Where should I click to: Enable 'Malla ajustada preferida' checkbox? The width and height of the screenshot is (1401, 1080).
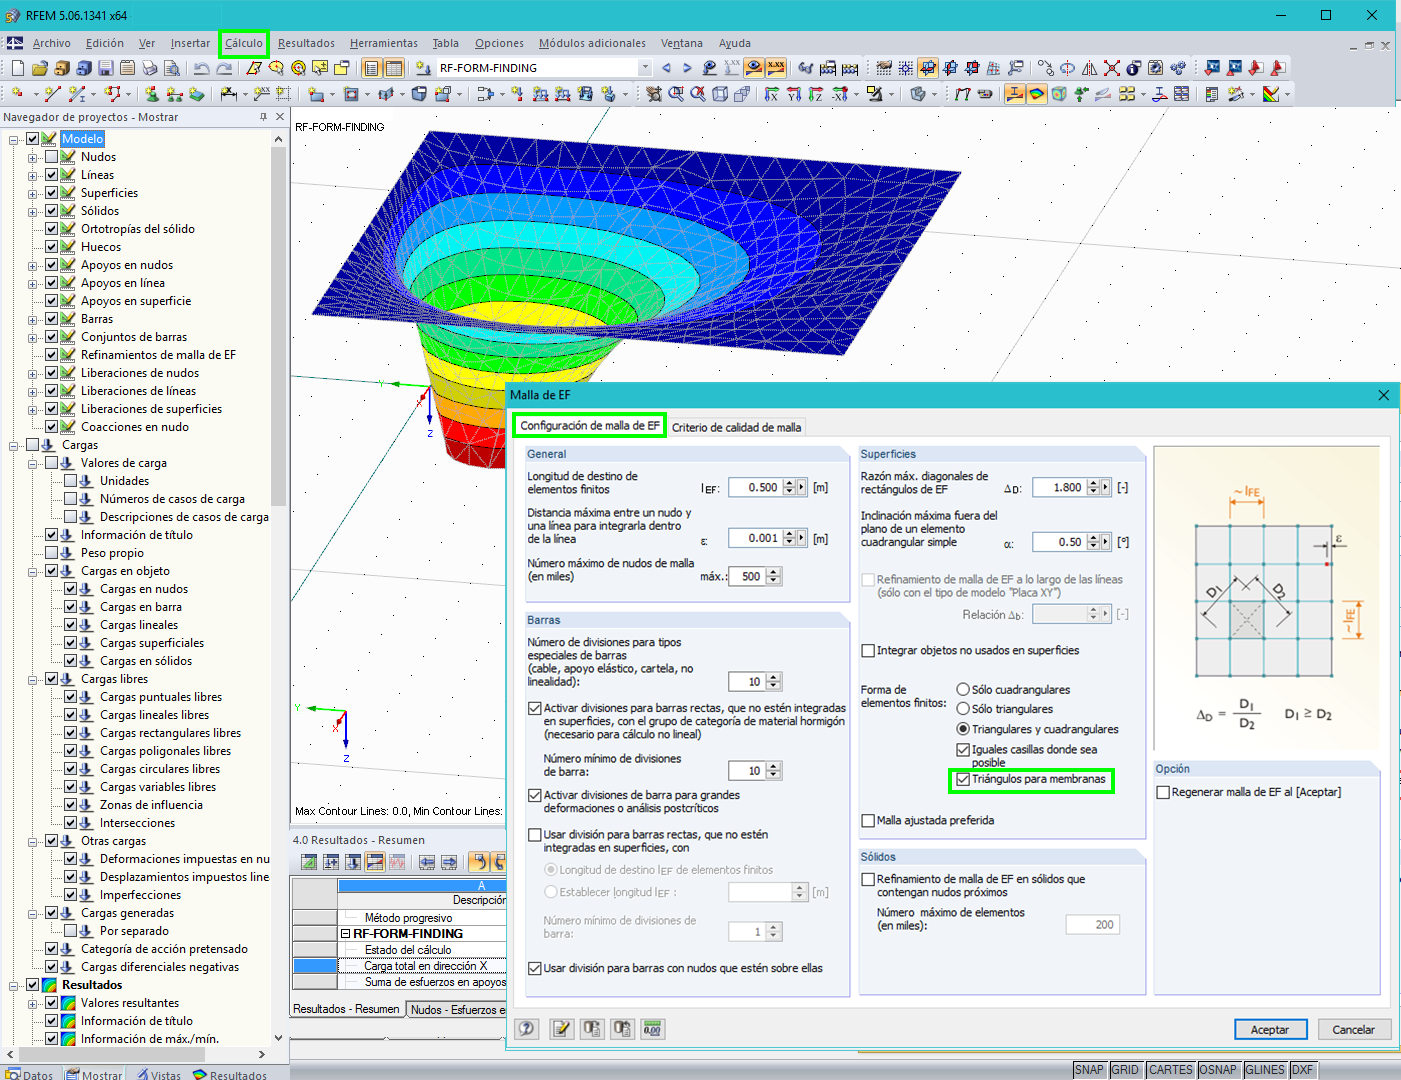click(x=868, y=821)
